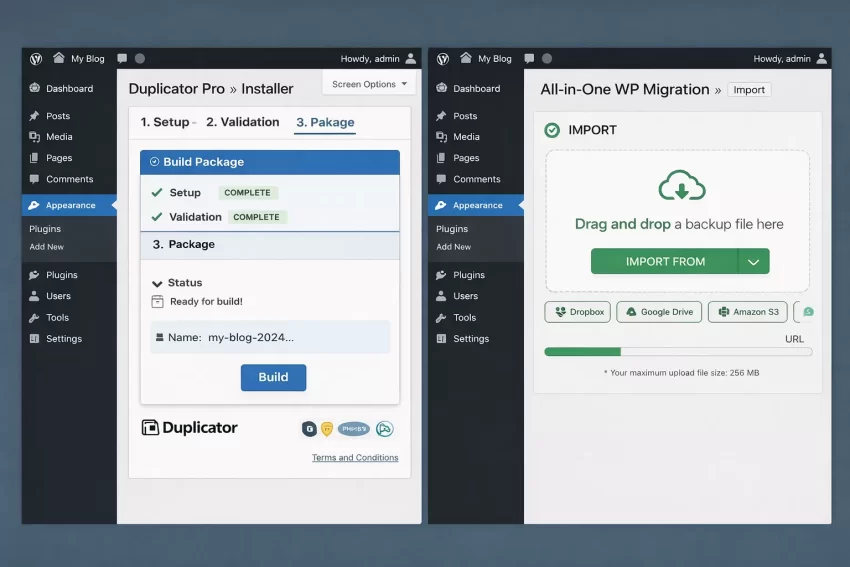Click the yellow shield badge icon
Image resolution: width=850 pixels, height=567 pixels.
327,429
